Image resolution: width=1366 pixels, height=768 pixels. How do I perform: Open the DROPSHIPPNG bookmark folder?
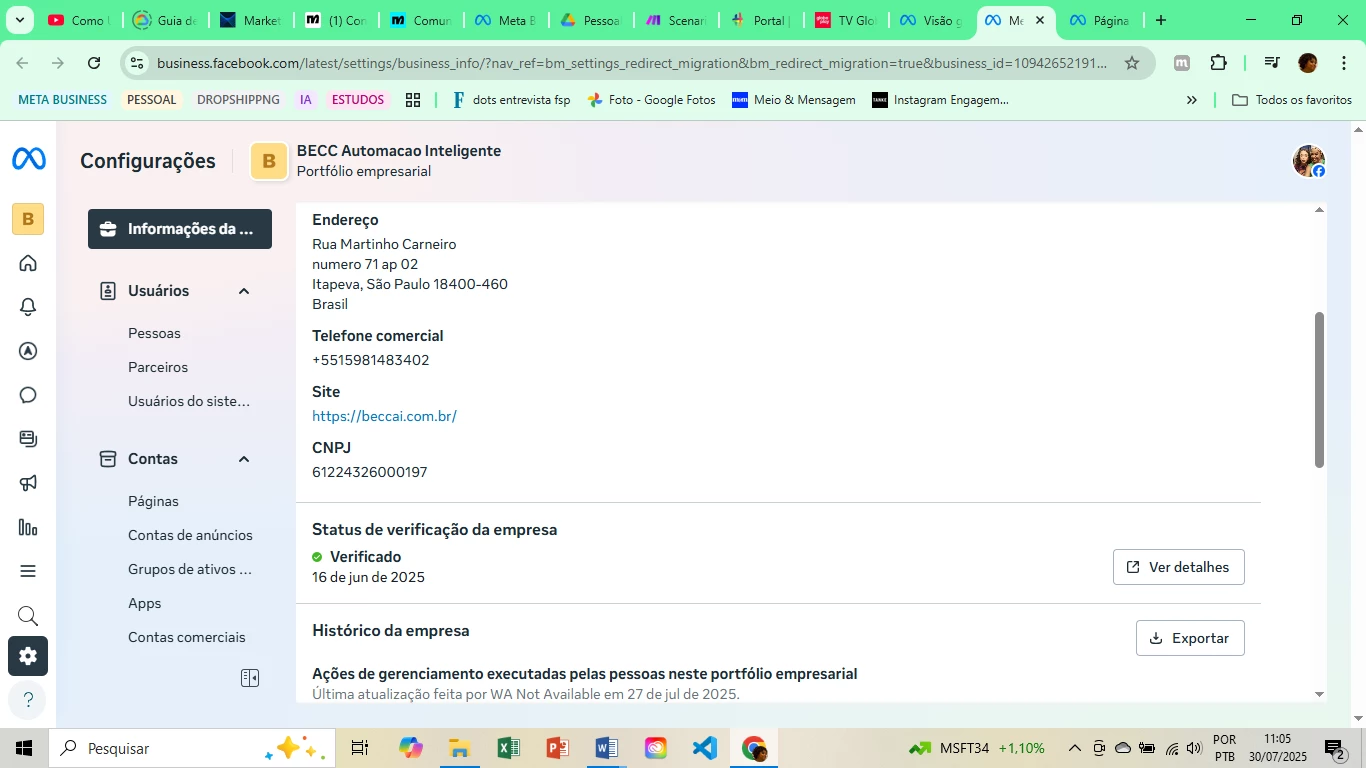(238, 100)
